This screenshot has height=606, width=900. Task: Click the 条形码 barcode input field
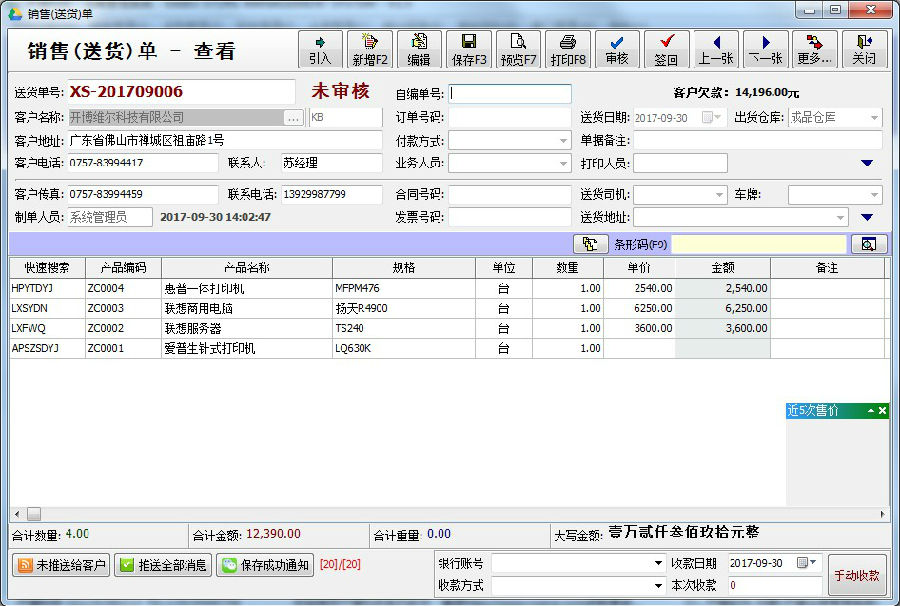click(x=759, y=244)
